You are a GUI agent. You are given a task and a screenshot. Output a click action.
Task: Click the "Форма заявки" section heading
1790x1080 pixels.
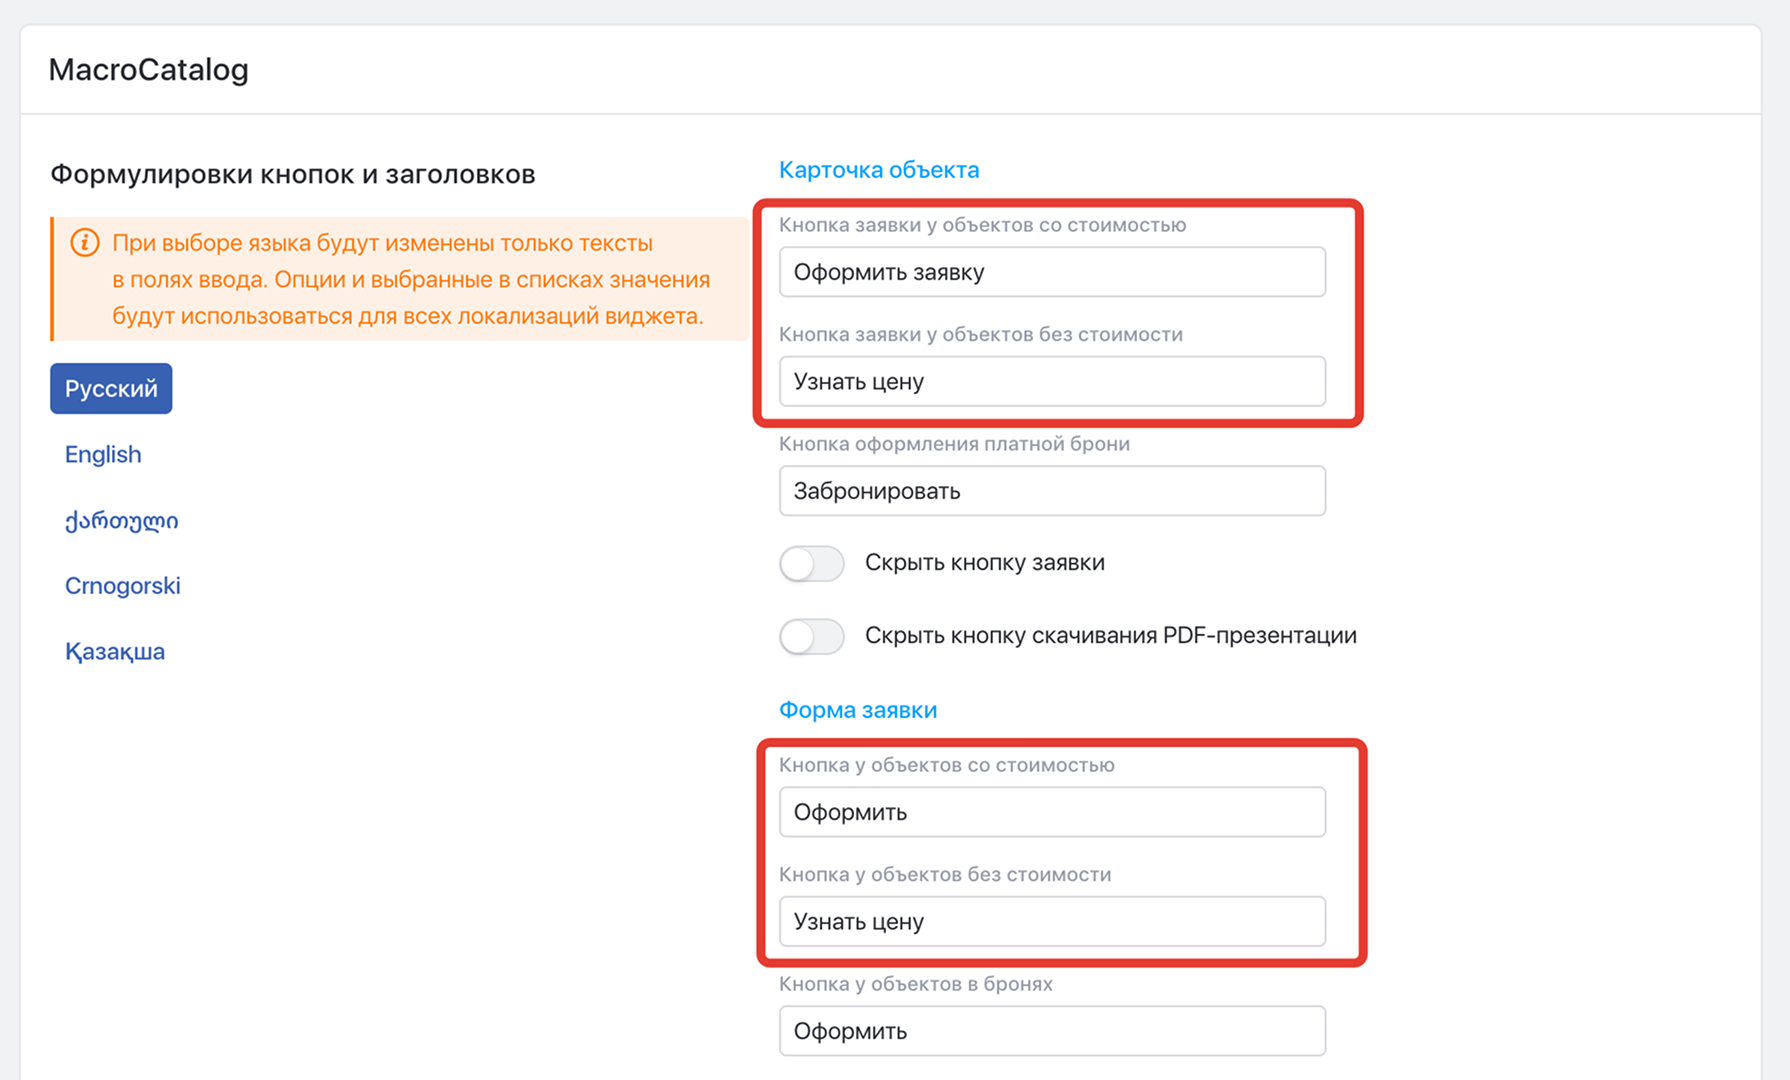point(858,710)
